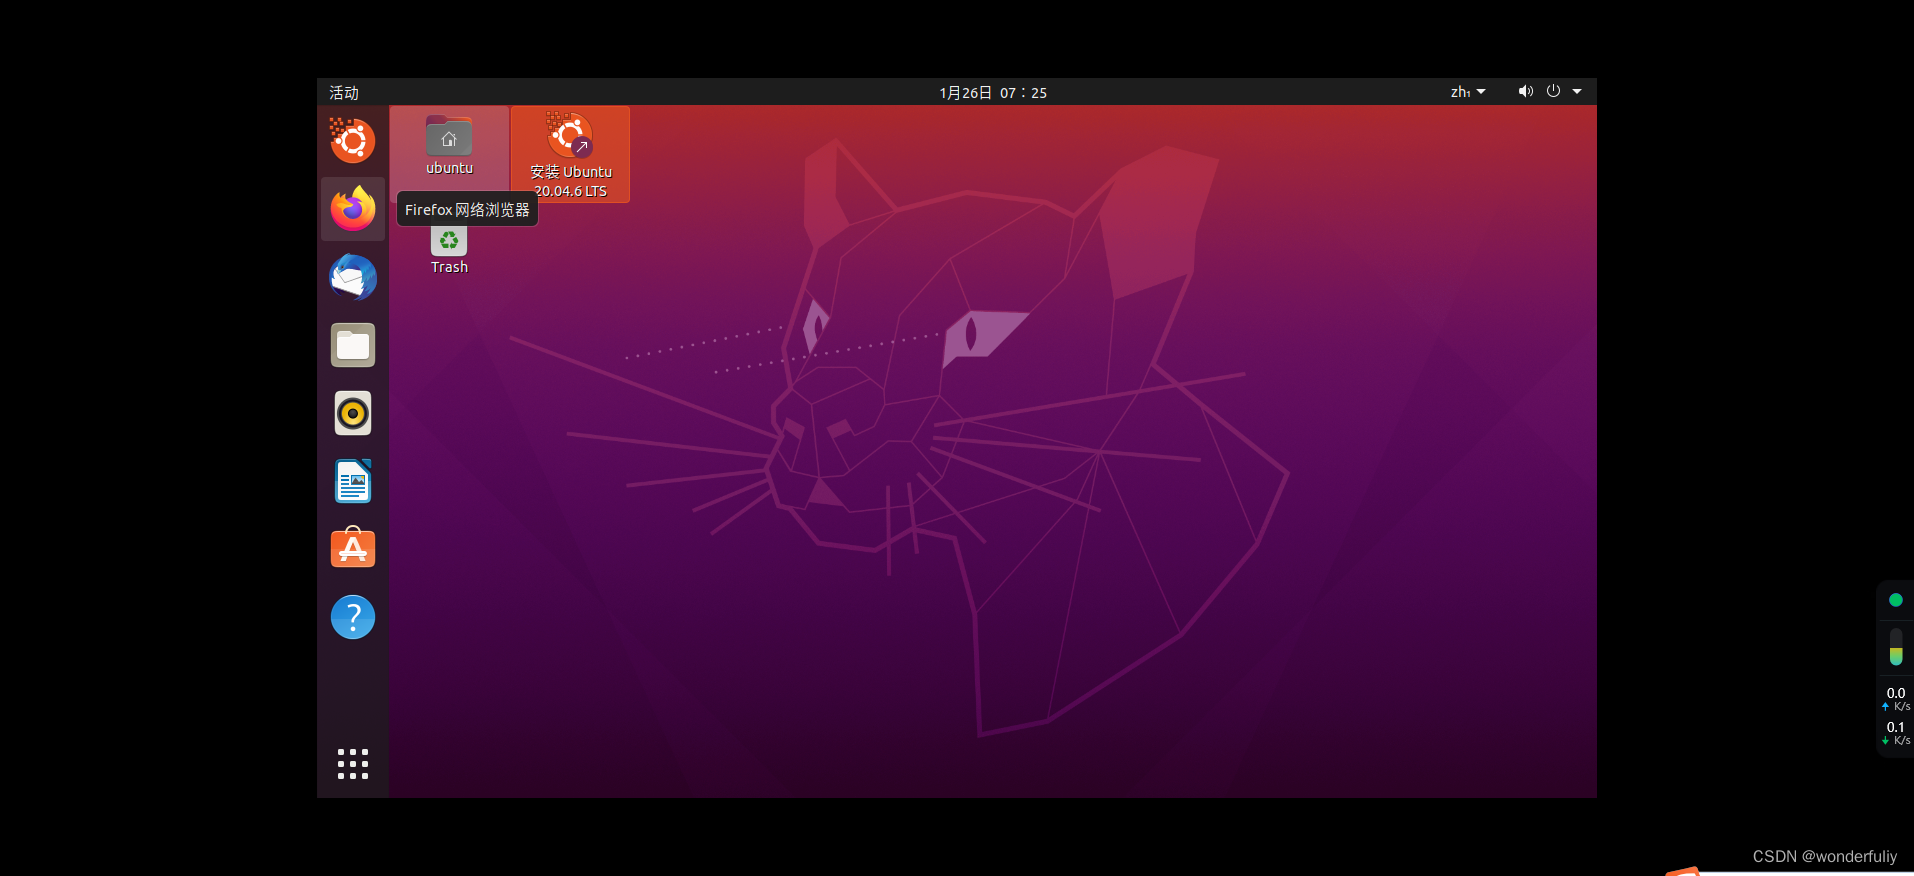Open Firefox web browser in dock

(x=352, y=209)
